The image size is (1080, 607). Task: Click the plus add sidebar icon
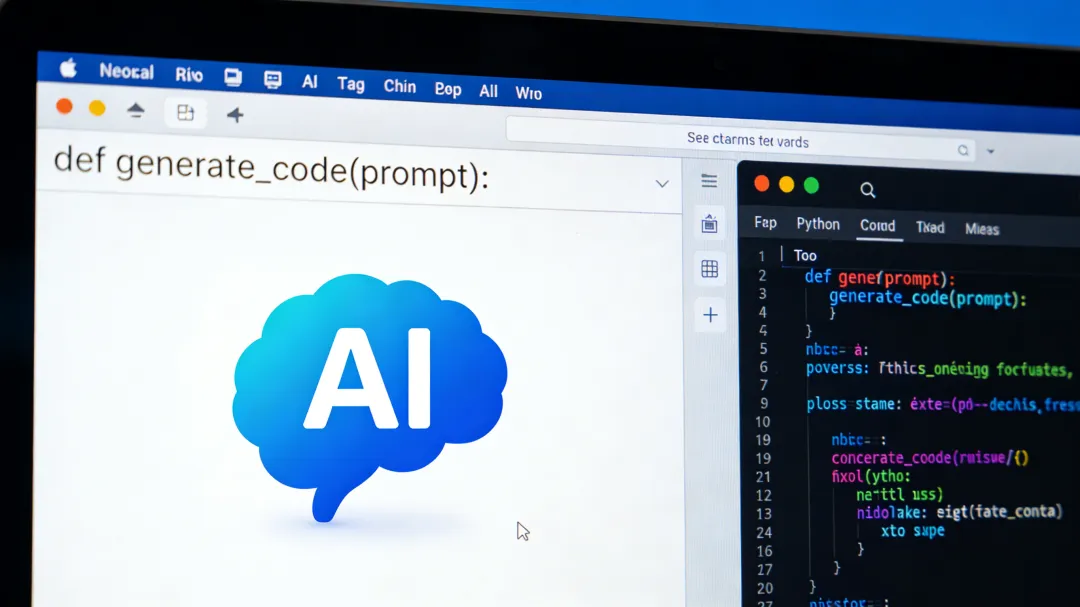click(710, 315)
